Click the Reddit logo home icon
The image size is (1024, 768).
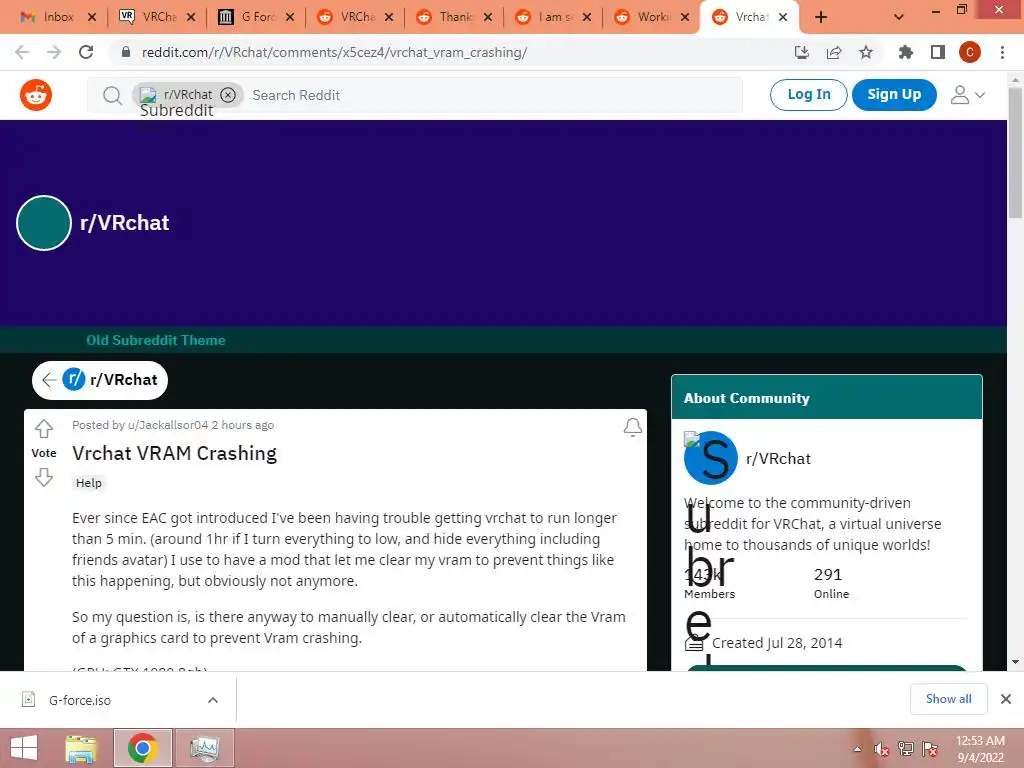pyautogui.click(x=36, y=95)
